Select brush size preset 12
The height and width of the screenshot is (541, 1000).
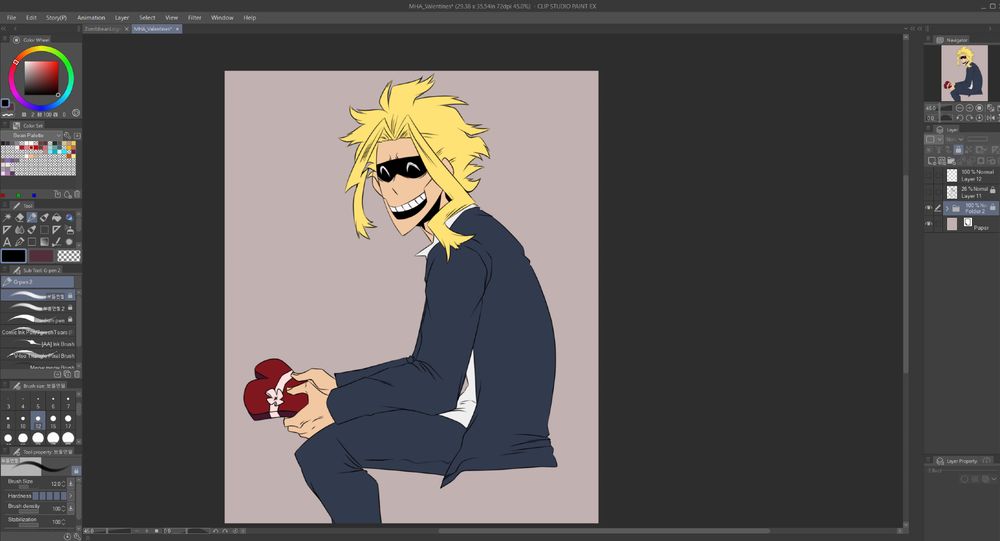click(38, 421)
